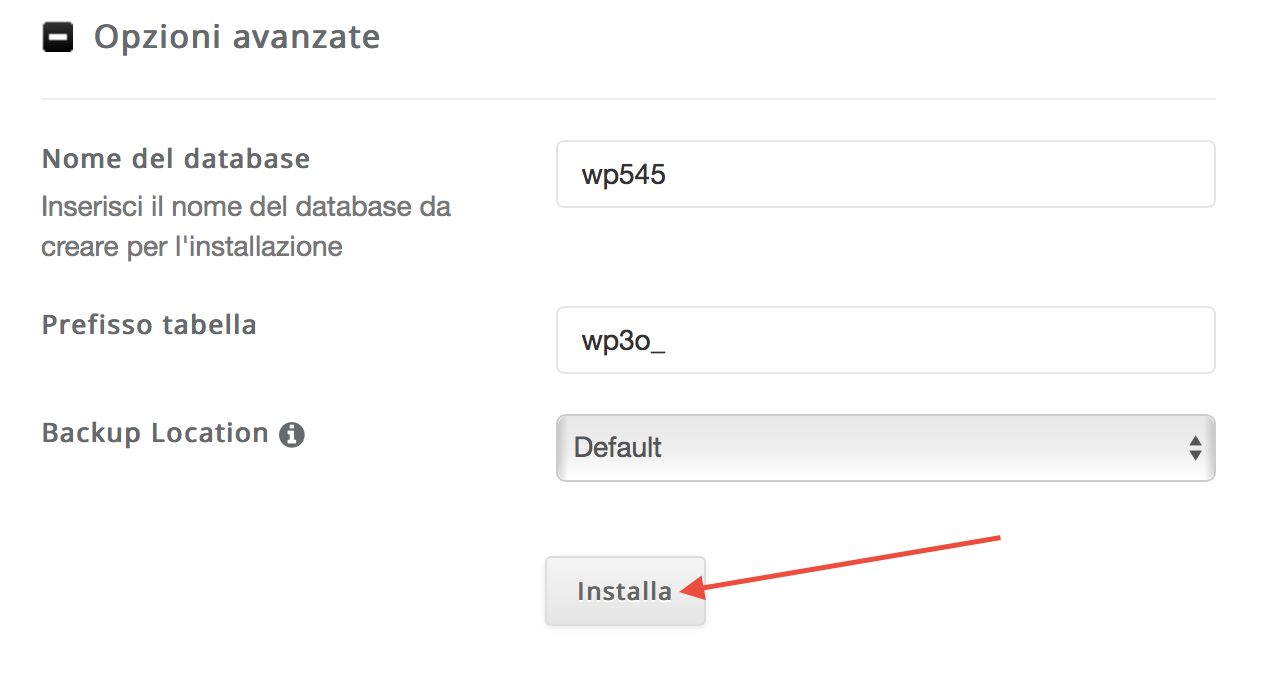Screen dimensions: 1282x692
Task: Click the wp3o_ value in prefix field
Action: point(624,341)
